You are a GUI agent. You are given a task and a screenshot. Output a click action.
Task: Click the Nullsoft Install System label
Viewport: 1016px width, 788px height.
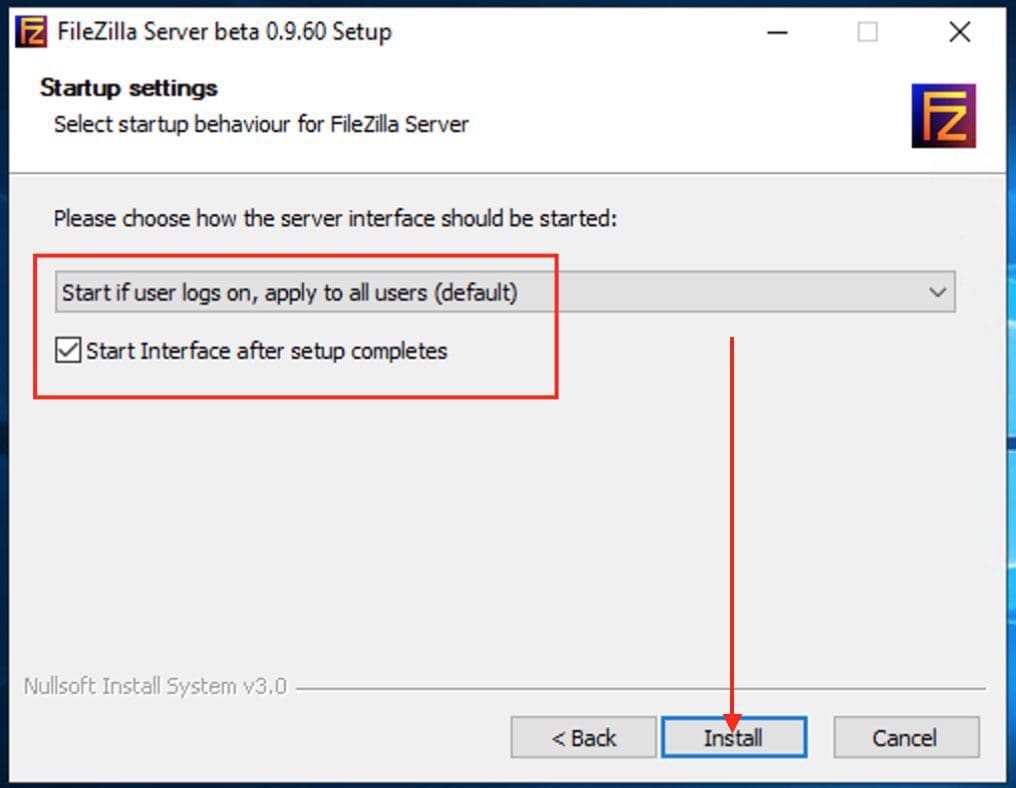click(x=153, y=686)
